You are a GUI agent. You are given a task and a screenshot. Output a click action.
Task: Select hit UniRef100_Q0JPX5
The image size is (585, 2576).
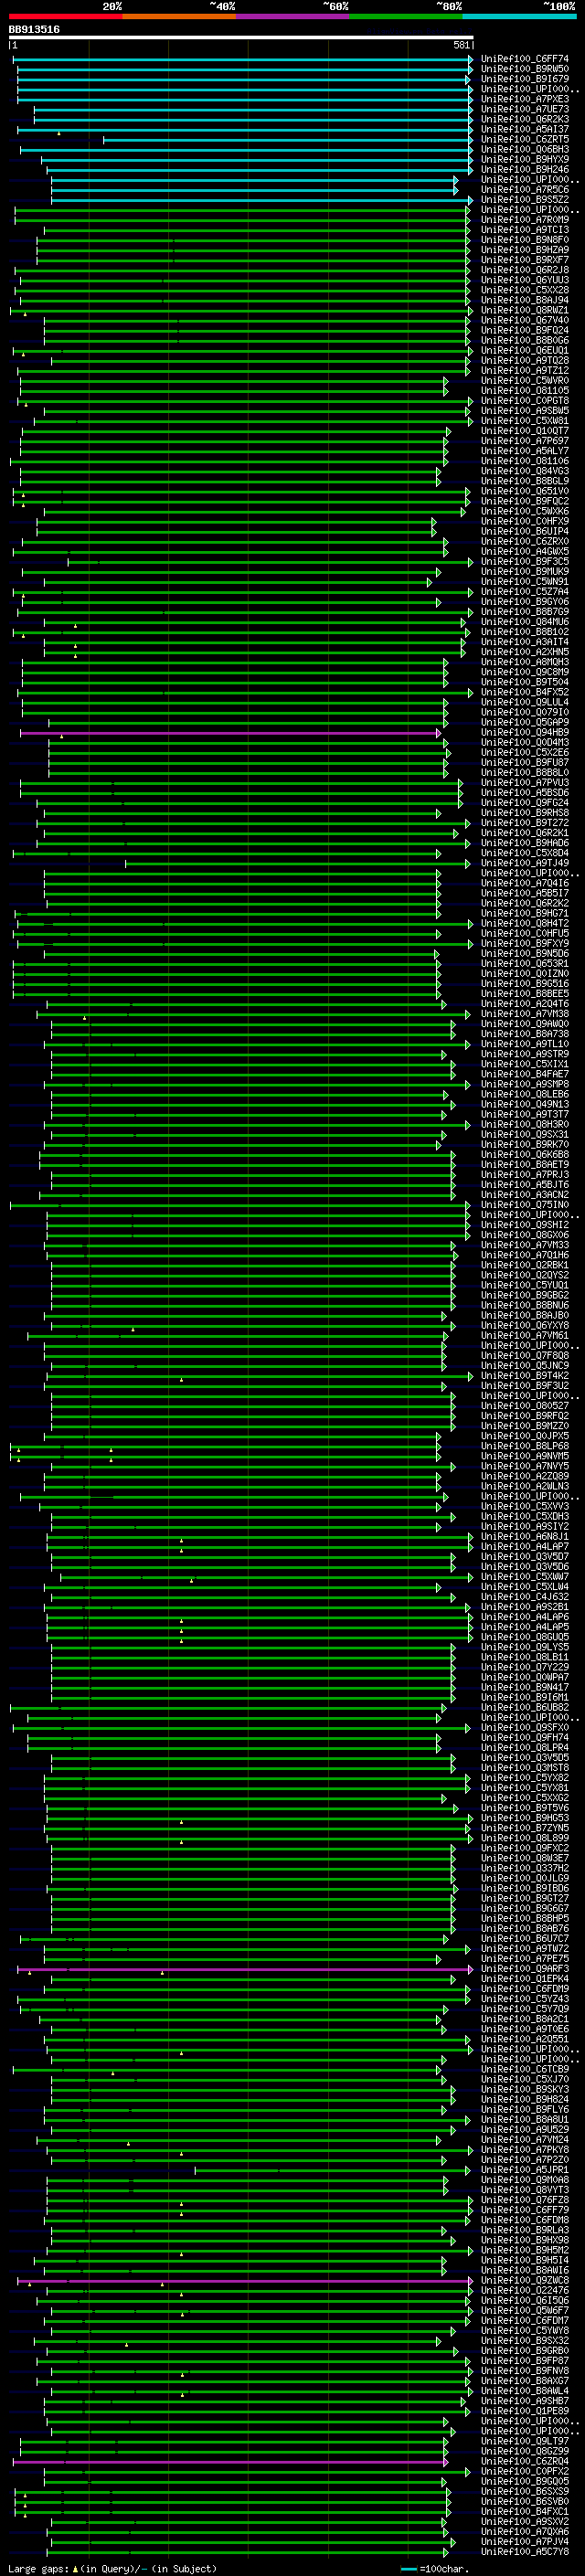(x=525, y=1437)
